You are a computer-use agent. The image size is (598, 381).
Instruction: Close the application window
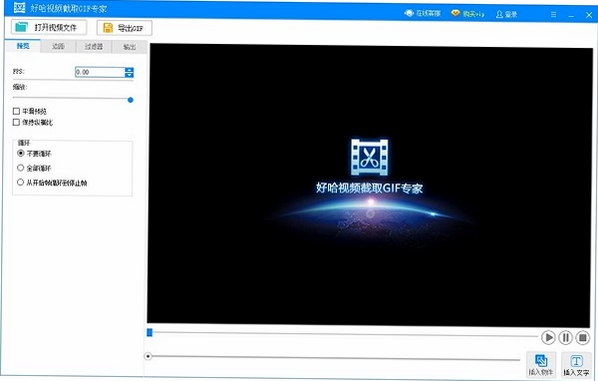[x=589, y=15]
